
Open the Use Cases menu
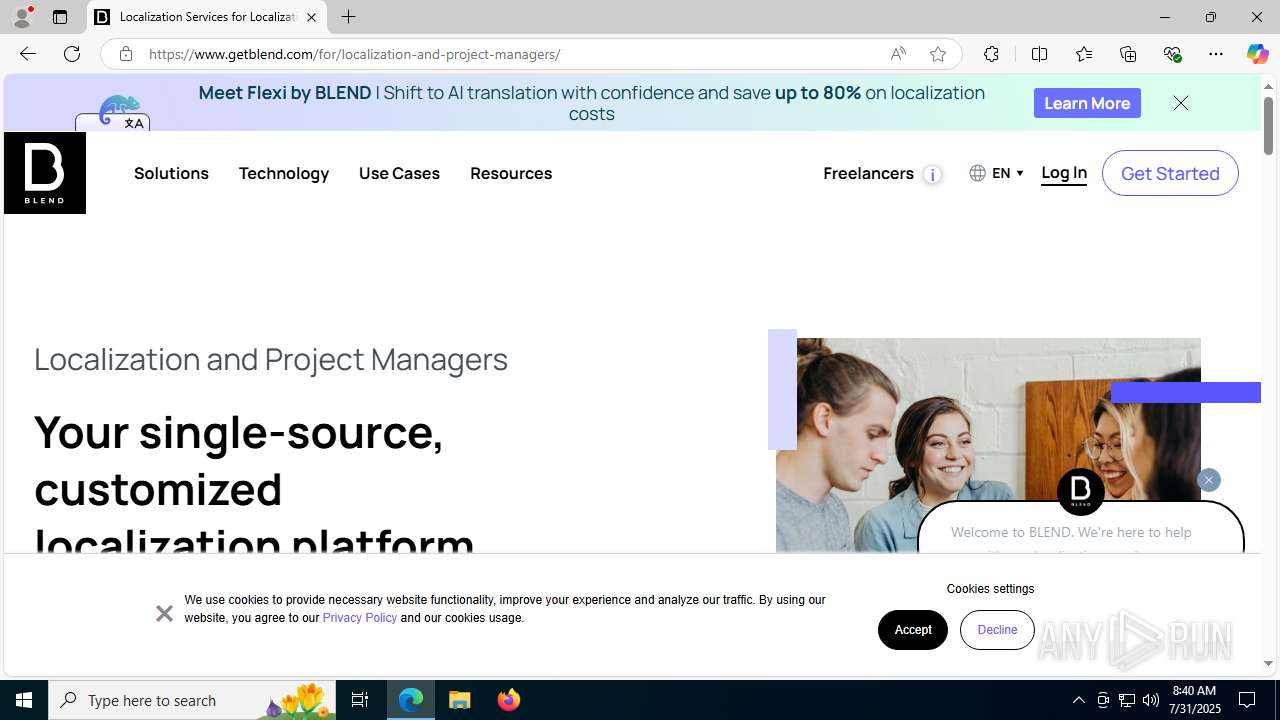tap(399, 173)
